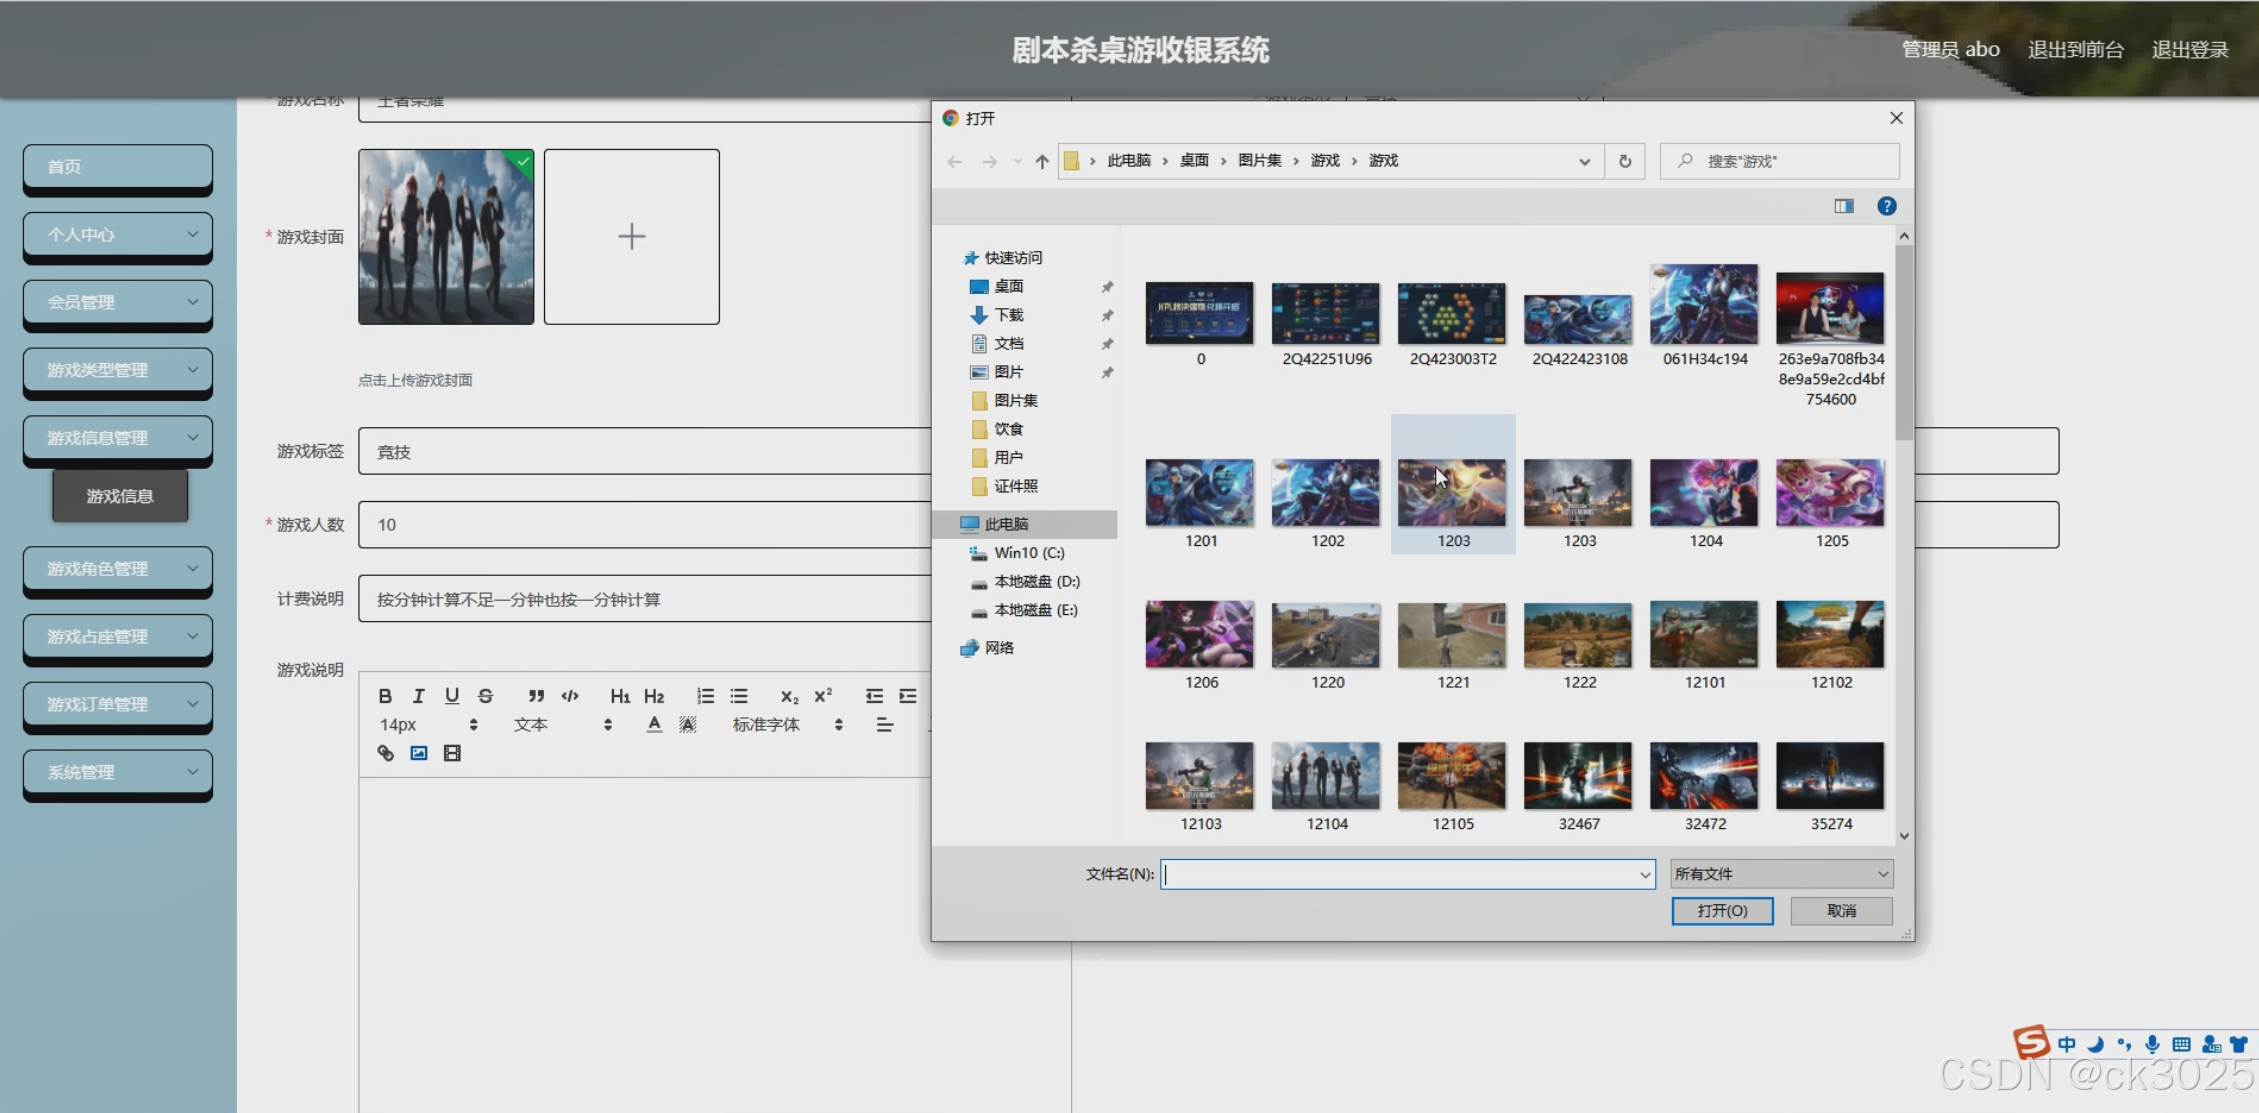The height and width of the screenshot is (1113, 2259).
Task: Expand the 会员管理 sidebar menu
Action: (x=118, y=303)
